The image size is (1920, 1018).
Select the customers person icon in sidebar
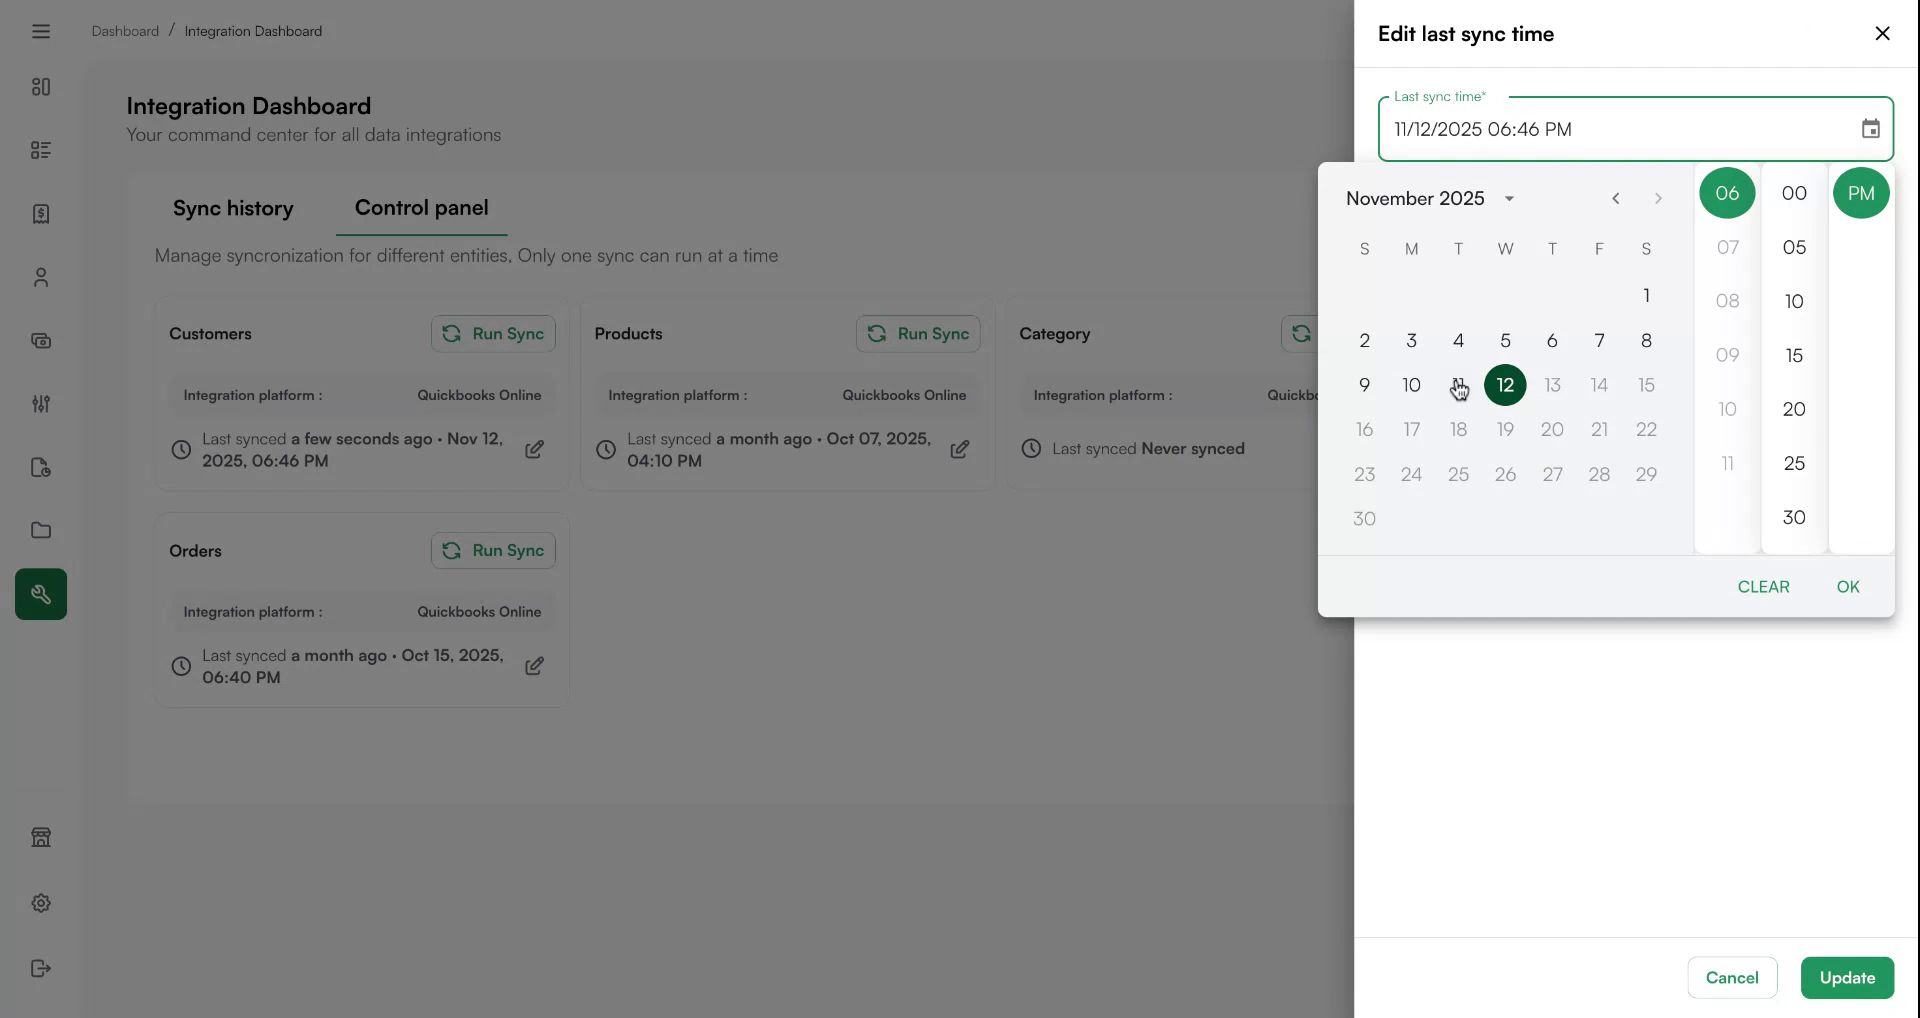click(40, 277)
